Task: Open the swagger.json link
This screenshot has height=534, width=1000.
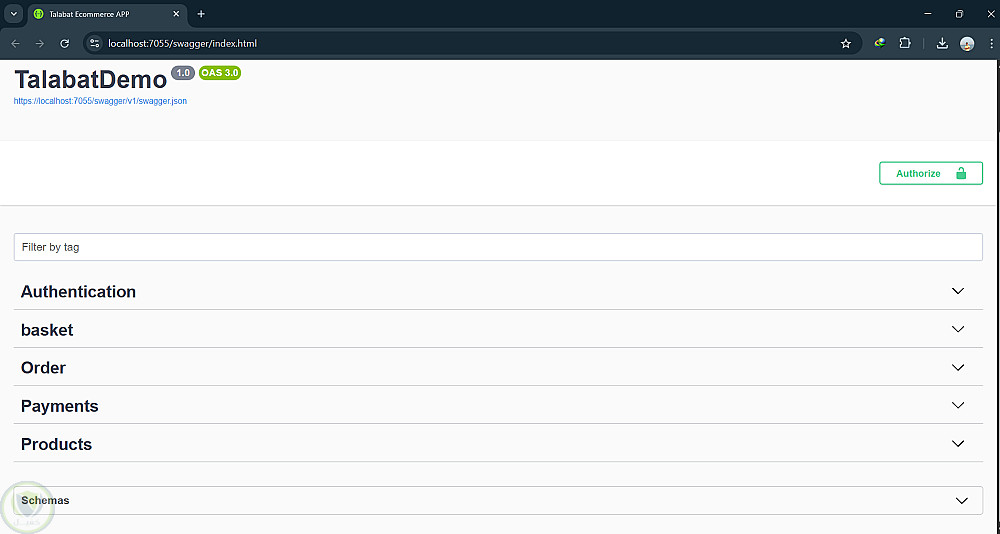Action: click(100, 101)
